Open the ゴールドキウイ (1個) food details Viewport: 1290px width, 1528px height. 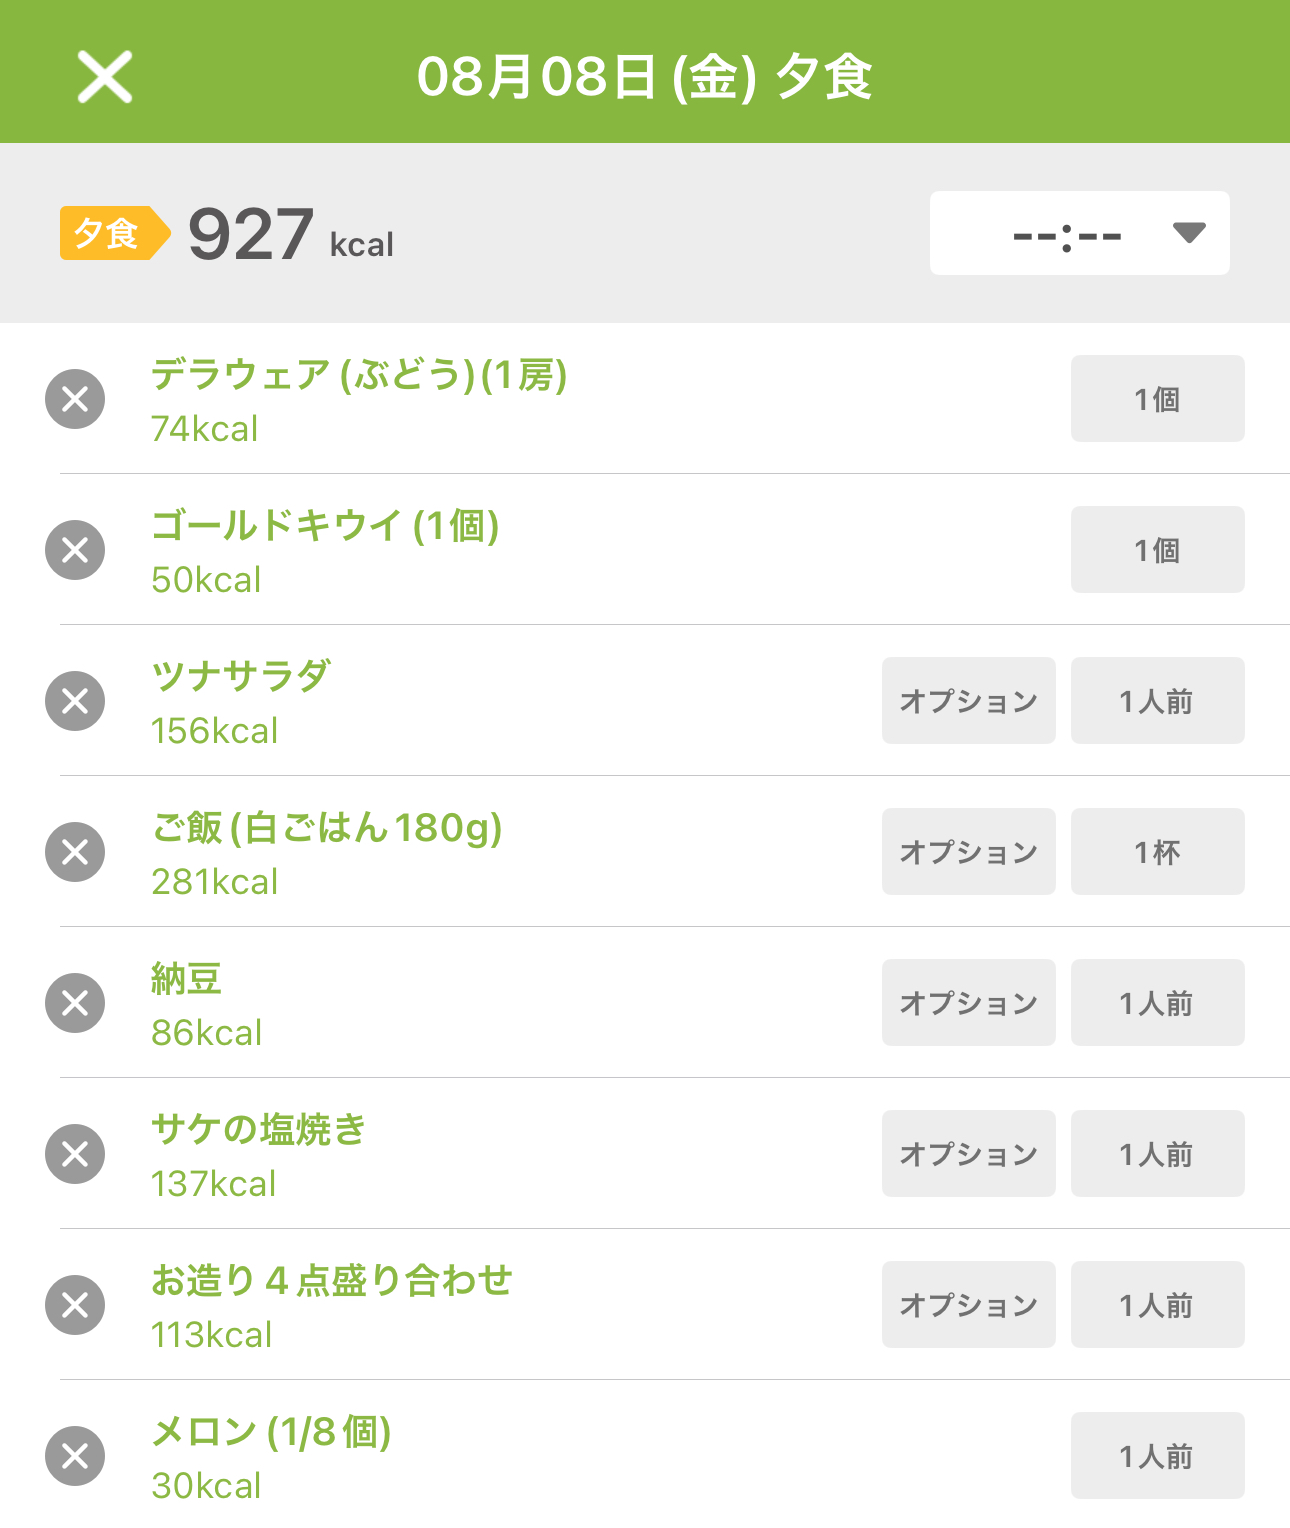point(325,526)
